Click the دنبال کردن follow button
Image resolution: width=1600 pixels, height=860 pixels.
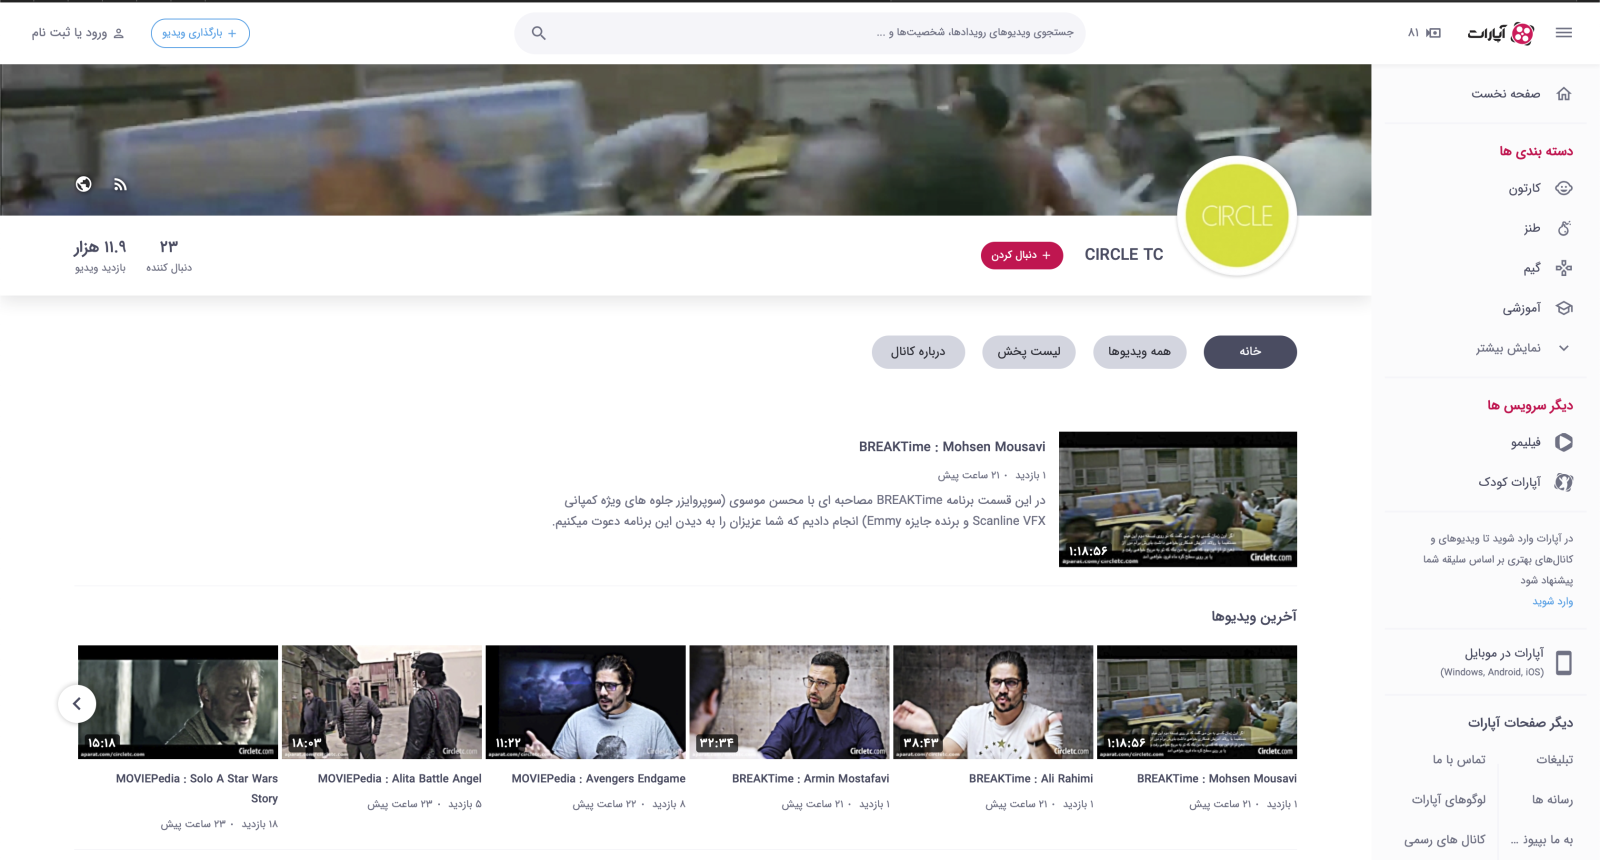(x=1021, y=255)
